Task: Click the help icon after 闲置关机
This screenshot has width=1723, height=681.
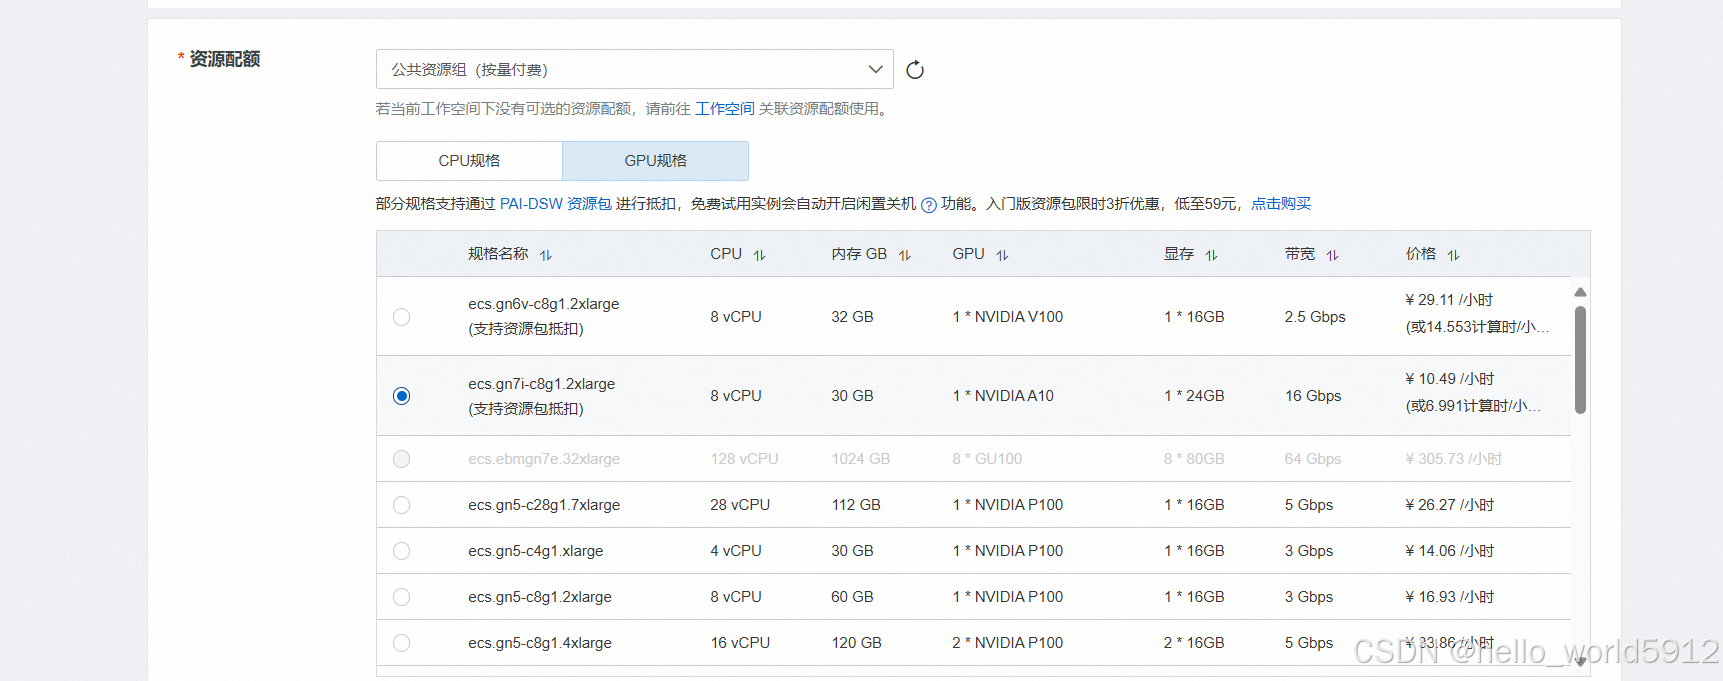Action: point(929,205)
